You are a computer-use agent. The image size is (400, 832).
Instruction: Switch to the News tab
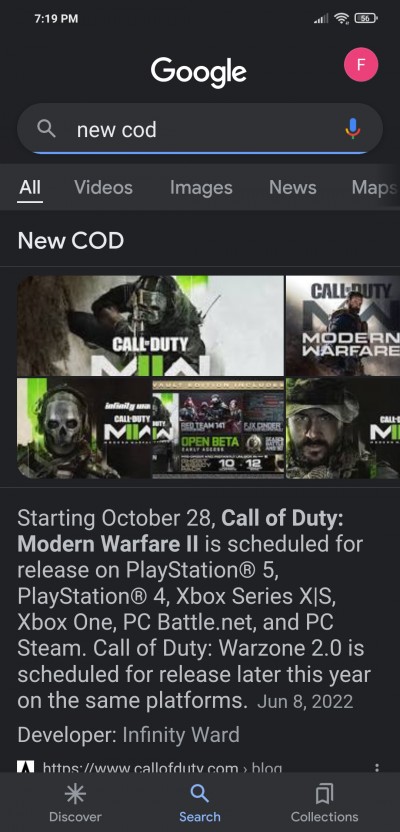tap(292, 187)
